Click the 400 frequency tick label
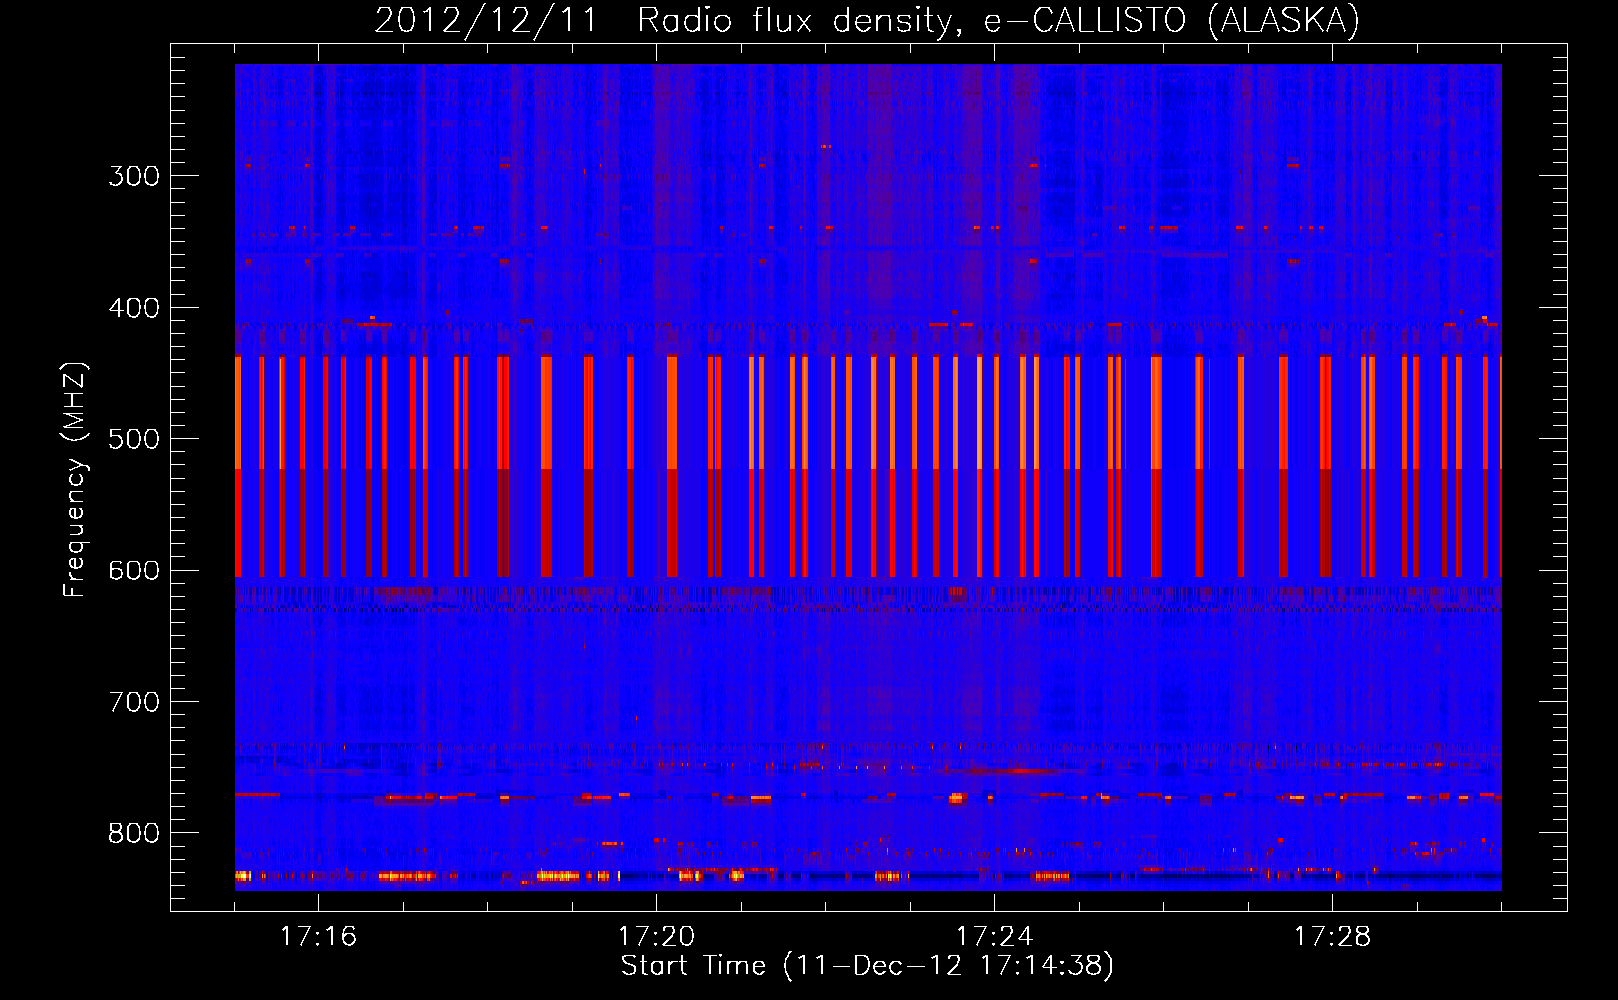Viewport: 1618px width, 1000px height. [x=134, y=308]
